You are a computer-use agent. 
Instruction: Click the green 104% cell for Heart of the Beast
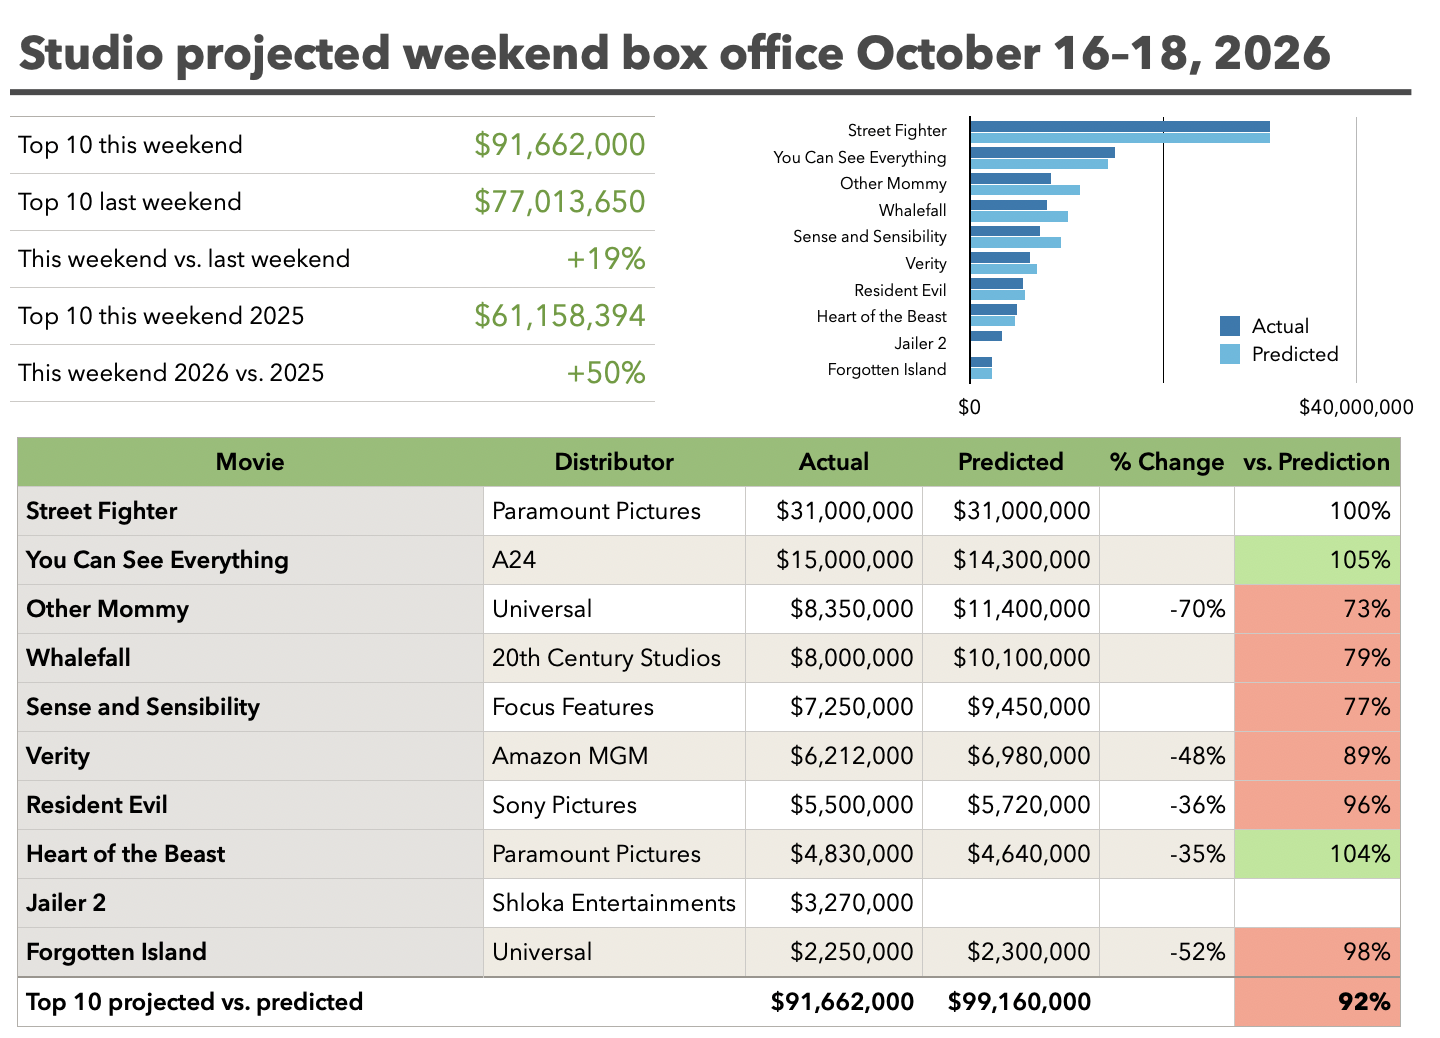1317,854
